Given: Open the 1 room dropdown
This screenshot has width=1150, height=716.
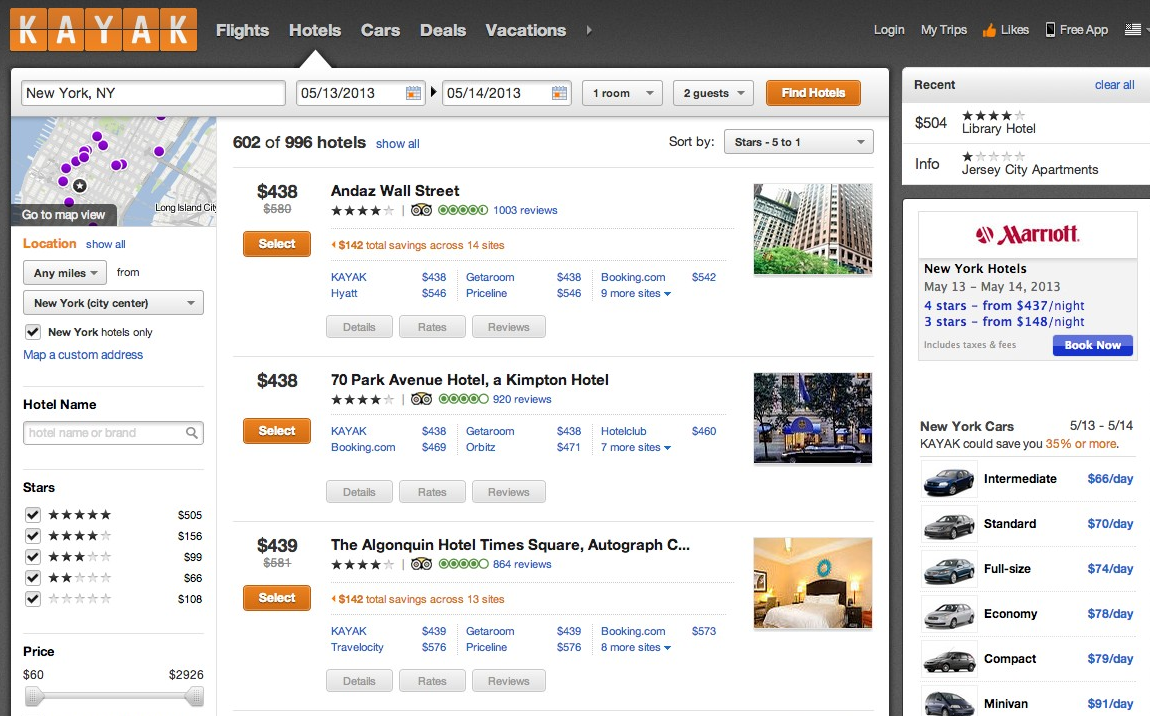Looking at the screenshot, I should click(622, 93).
